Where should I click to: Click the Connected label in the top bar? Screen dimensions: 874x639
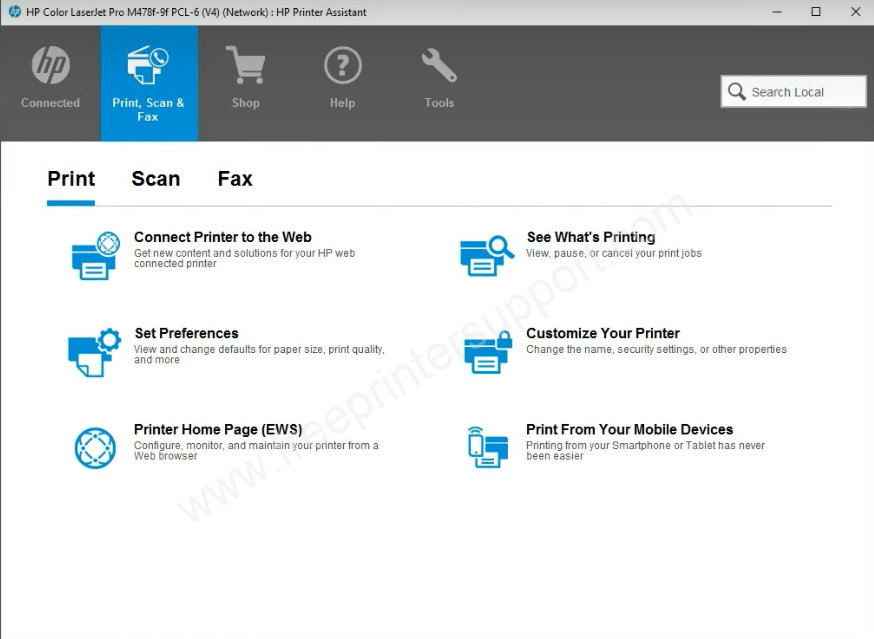50,103
